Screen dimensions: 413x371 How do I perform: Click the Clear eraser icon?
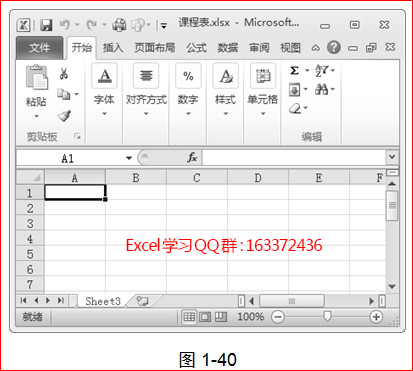coord(295,108)
